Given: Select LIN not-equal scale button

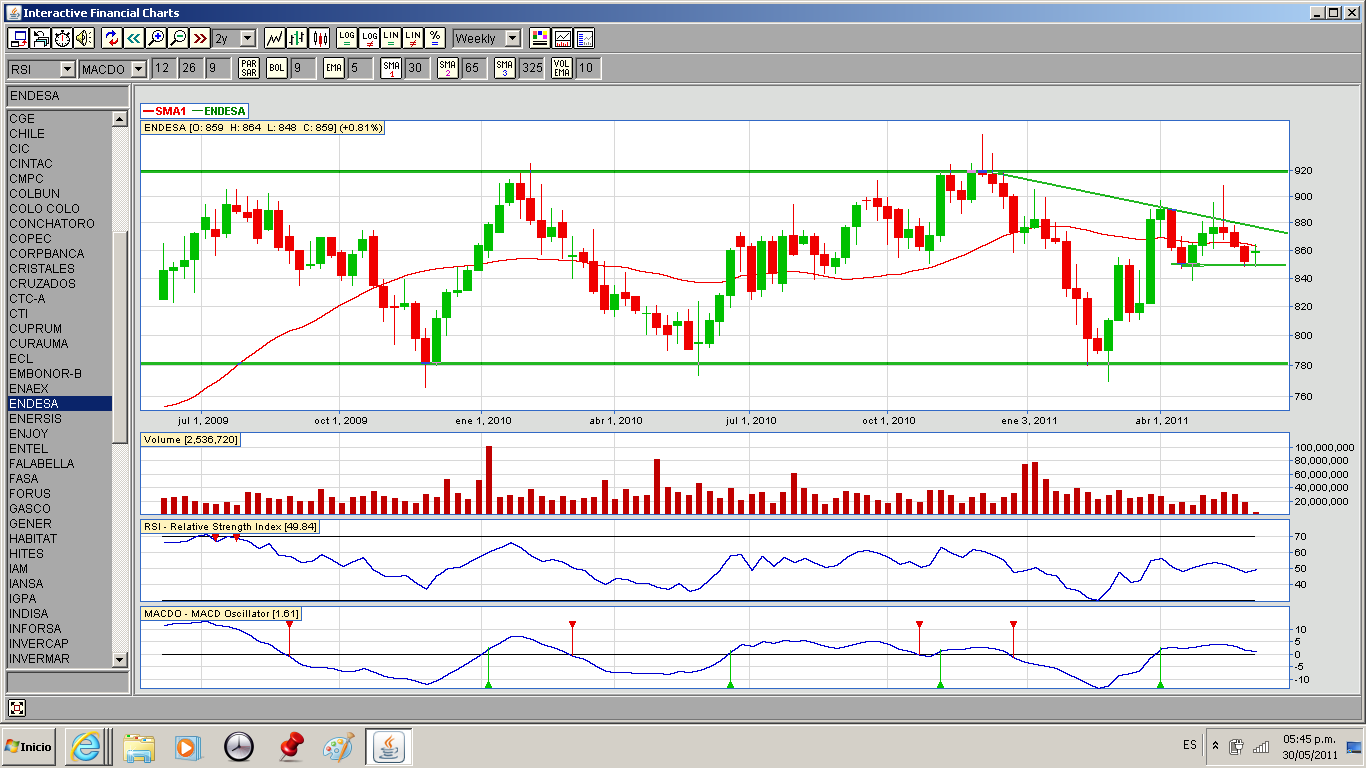Looking at the screenshot, I should click(x=413, y=38).
